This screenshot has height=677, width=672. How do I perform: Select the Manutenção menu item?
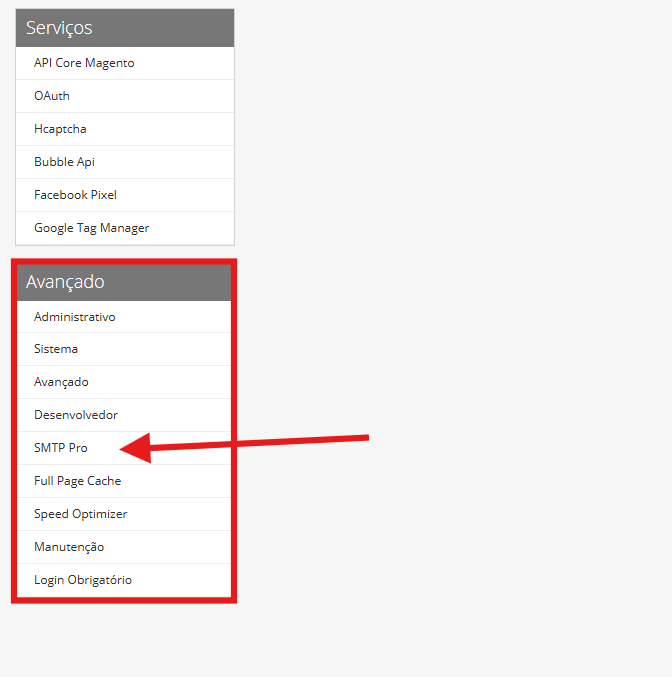(x=69, y=547)
